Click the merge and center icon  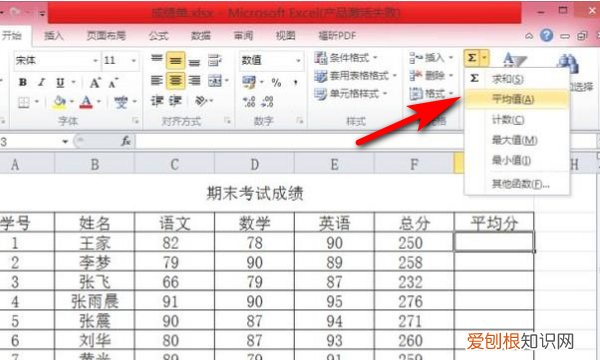[x=215, y=81]
